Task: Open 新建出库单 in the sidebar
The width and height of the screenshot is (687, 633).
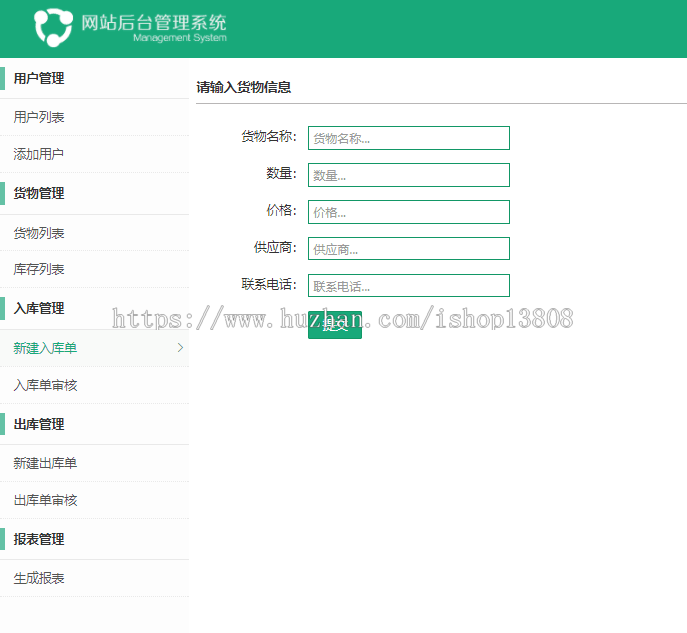Action: click(x=45, y=463)
